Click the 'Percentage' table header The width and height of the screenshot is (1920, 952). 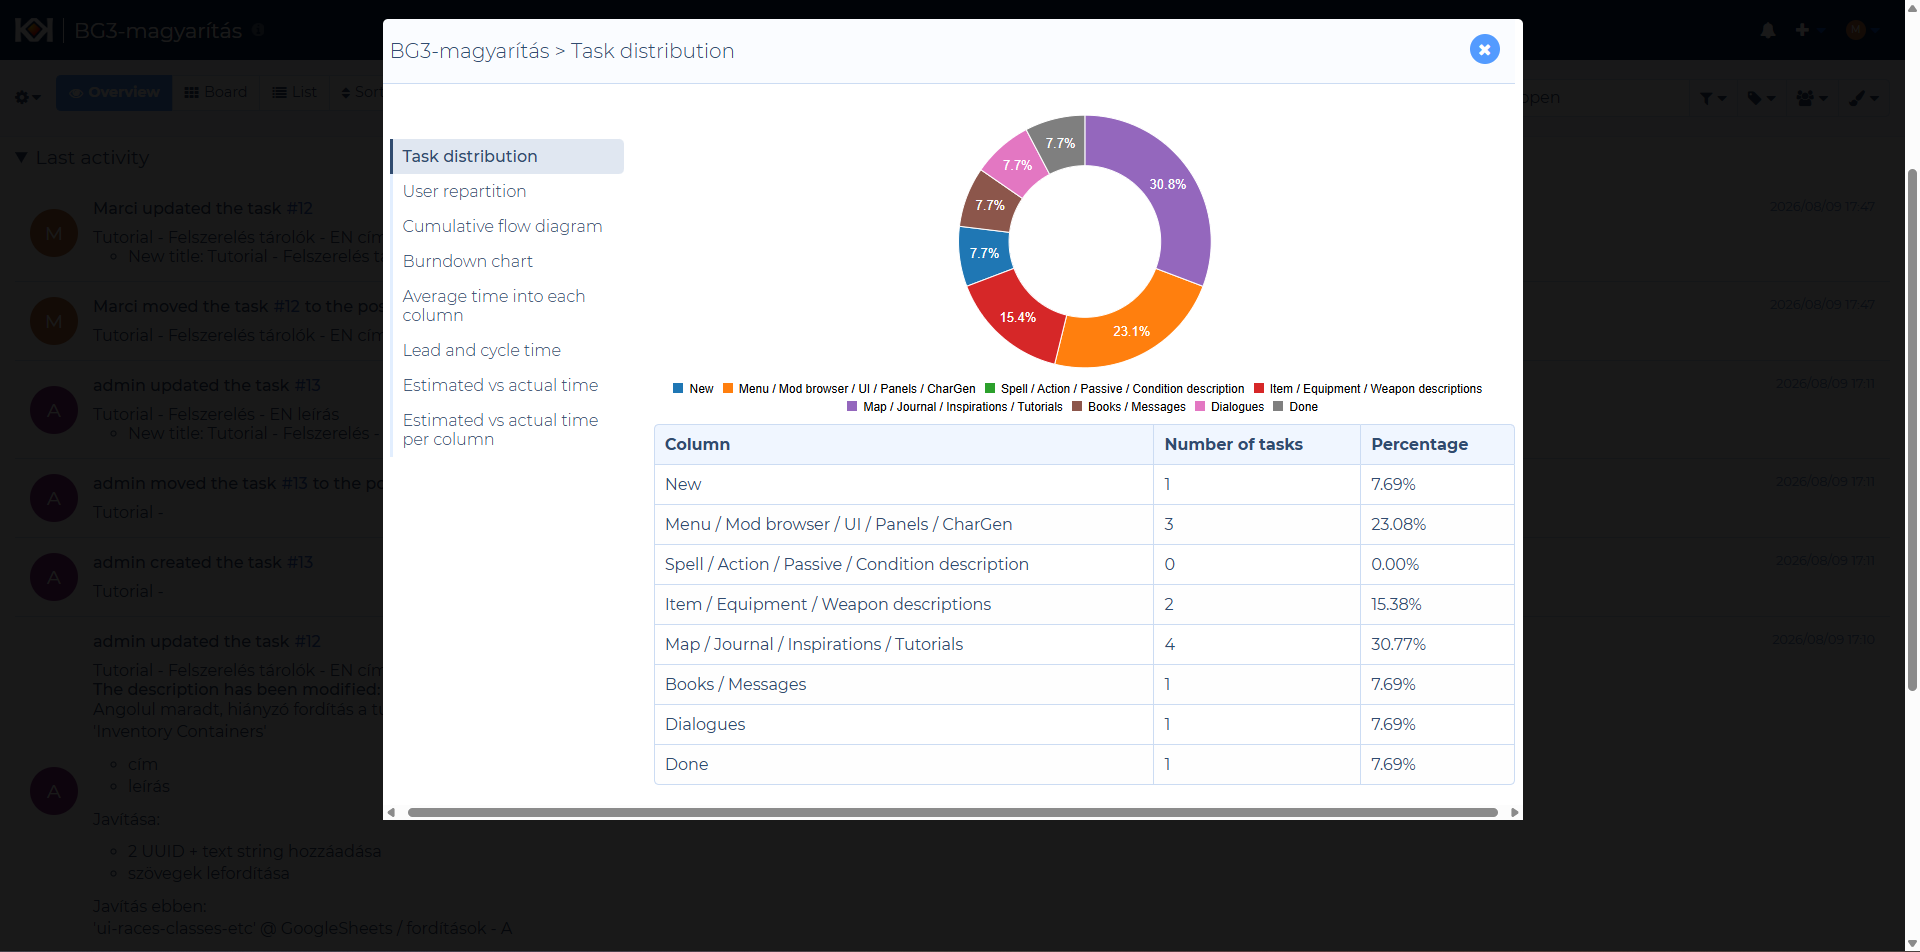1437,444
